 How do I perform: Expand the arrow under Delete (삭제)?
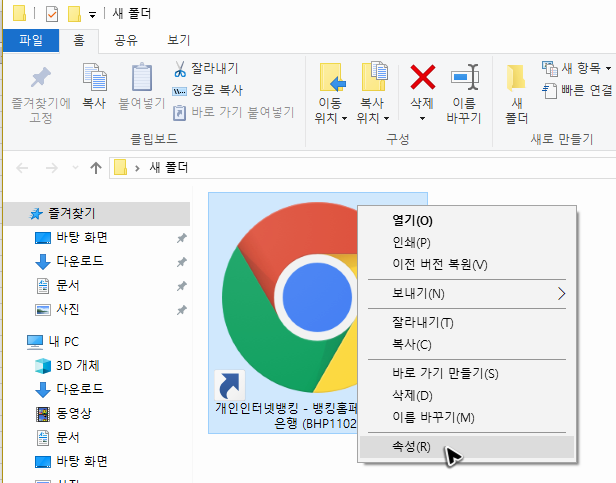(422, 118)
